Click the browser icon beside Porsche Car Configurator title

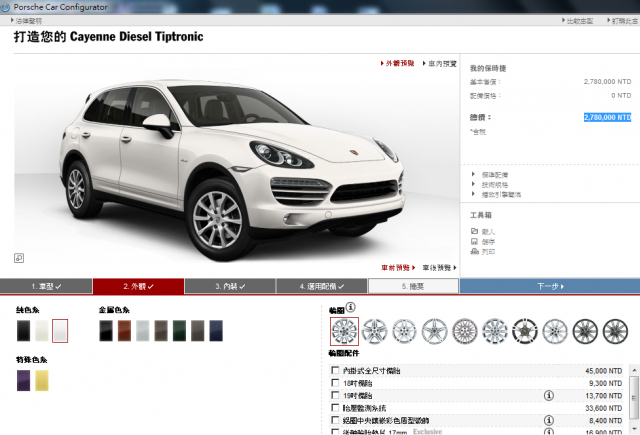(x=5, y=7)
